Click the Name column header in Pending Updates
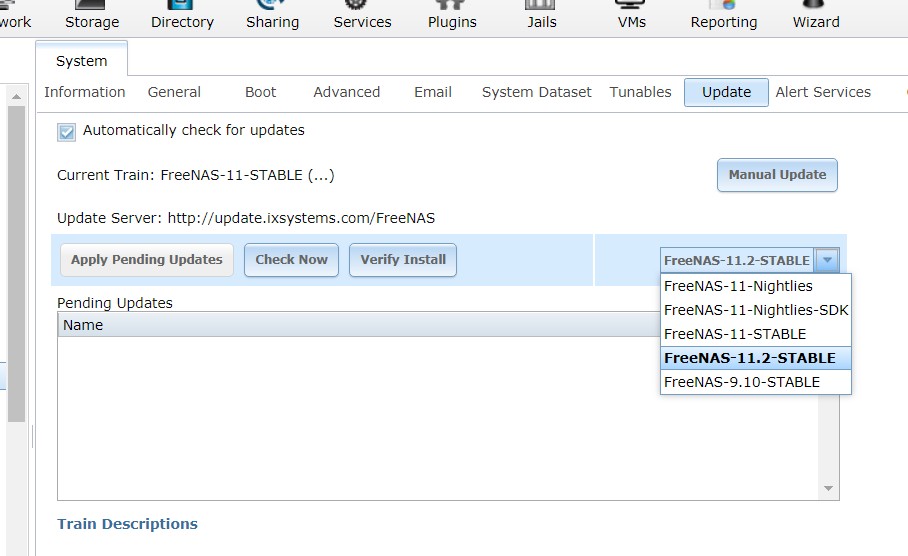 coord(358,325)
